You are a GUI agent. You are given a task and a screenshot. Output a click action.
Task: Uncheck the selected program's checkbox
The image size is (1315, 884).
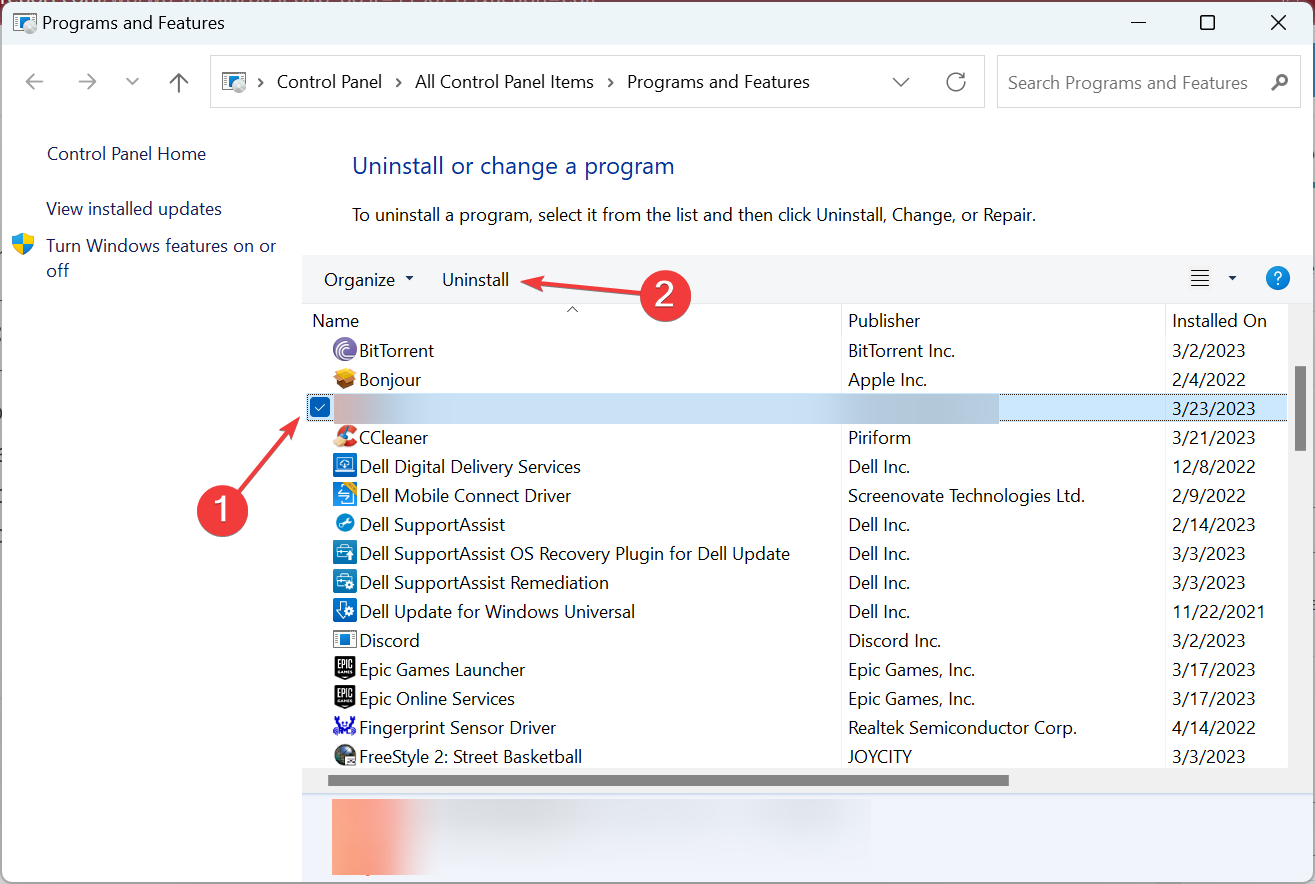tap(319, 407)
